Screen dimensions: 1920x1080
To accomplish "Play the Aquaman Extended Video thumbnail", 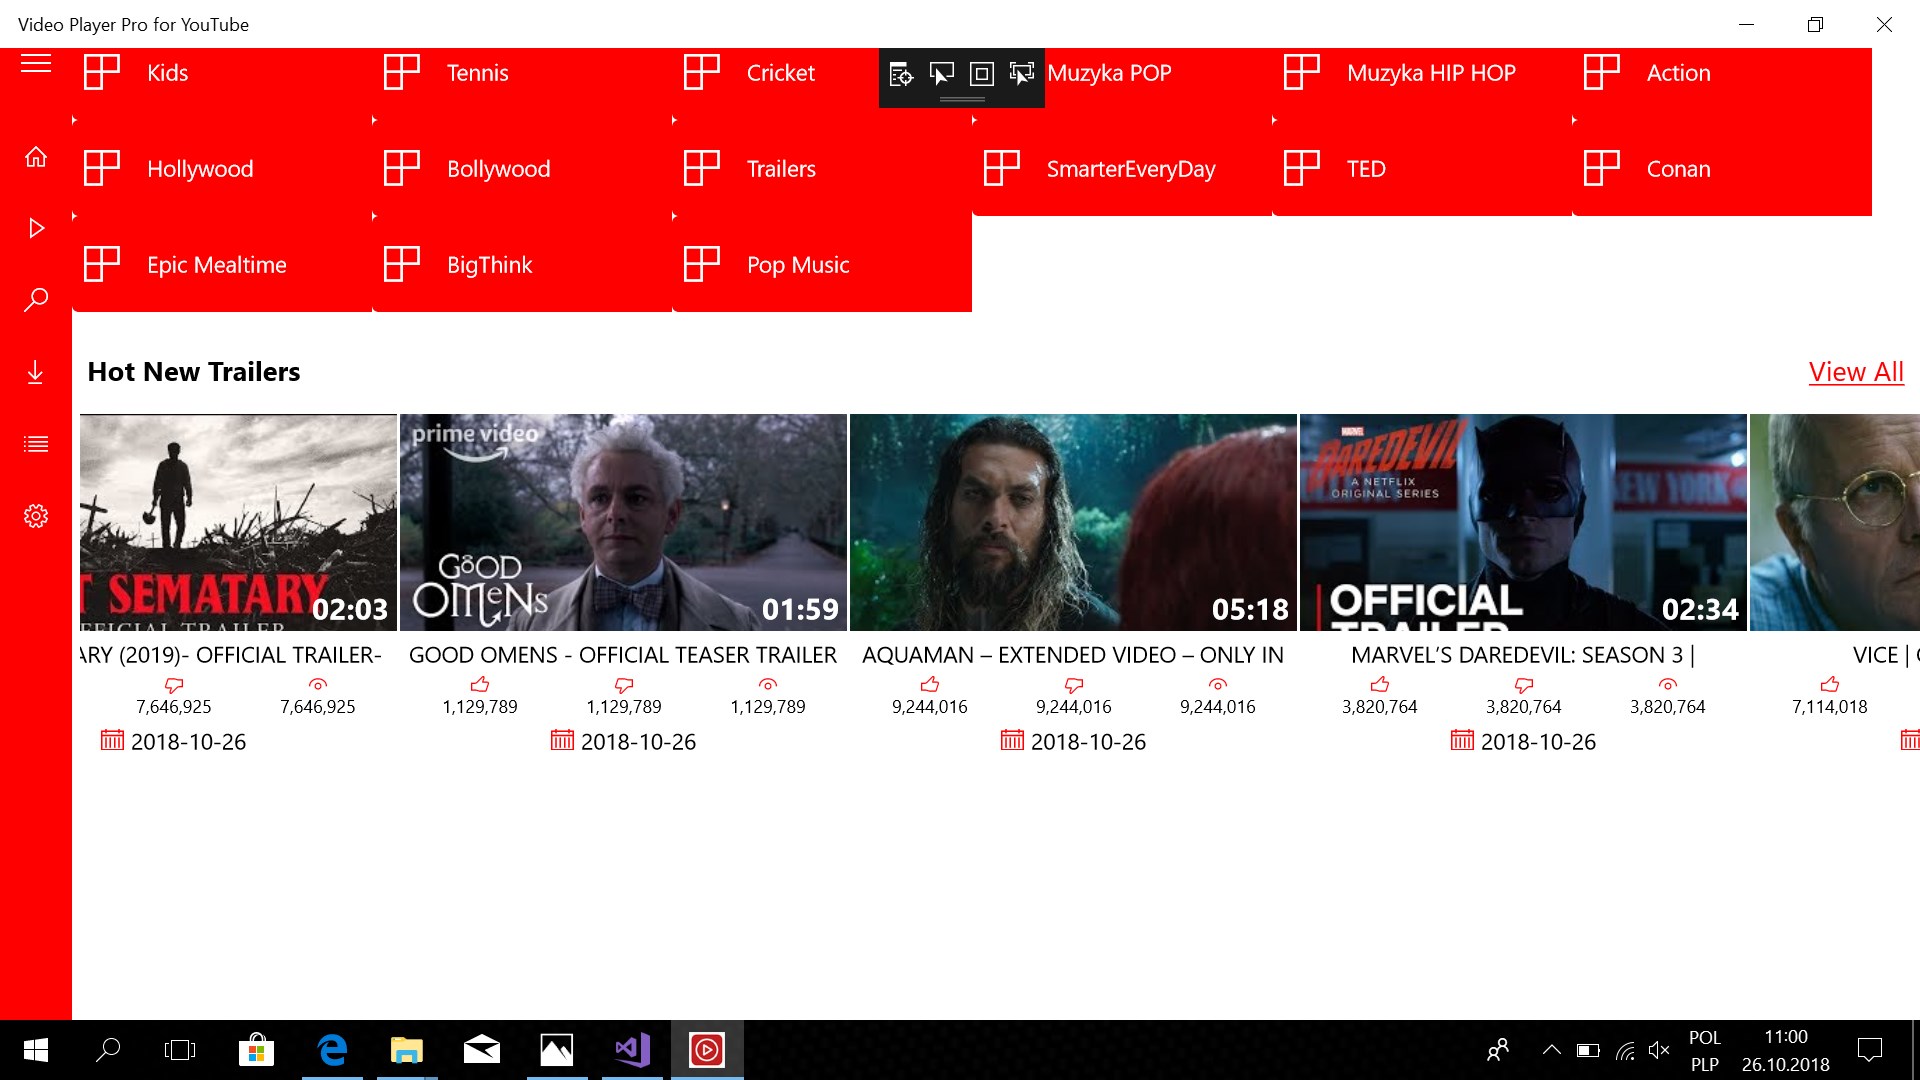I will point(1073,522).
